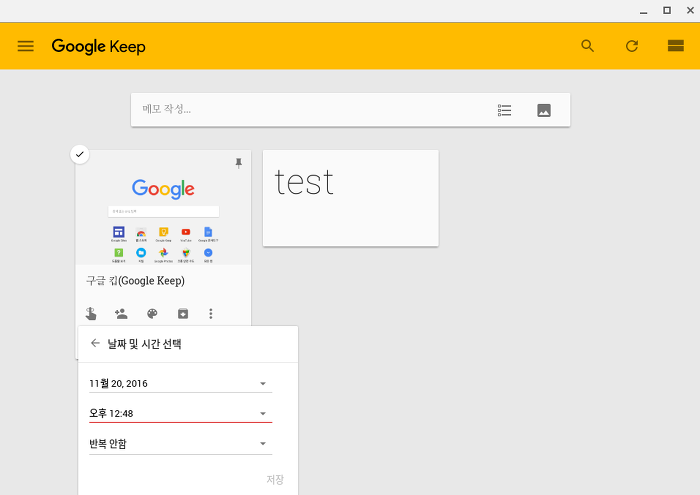Open the three-dot more menu
Screen dimensions: 700x495
pyautogui.click(x=211, y=313)
